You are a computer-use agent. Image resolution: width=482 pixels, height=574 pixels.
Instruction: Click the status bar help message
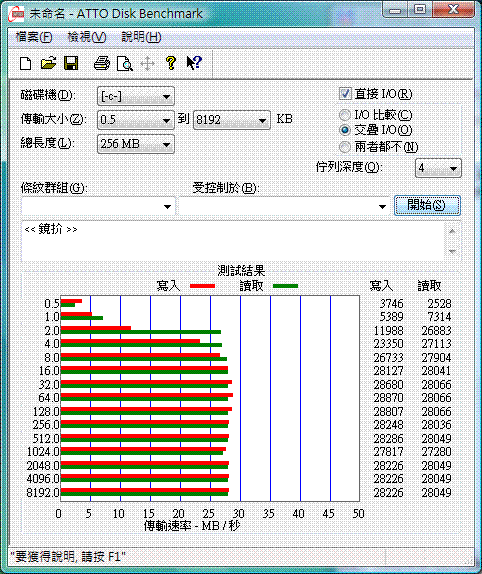tap(68, 557)
